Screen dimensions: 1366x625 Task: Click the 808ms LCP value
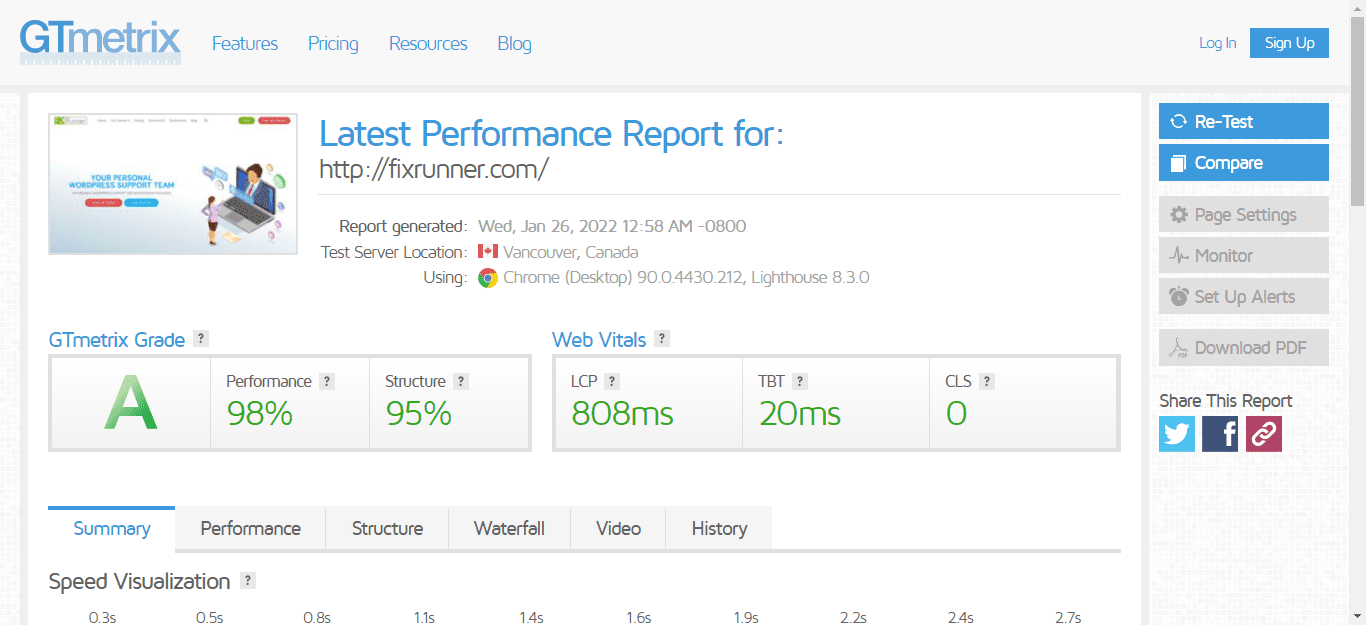tap(622, 413)
